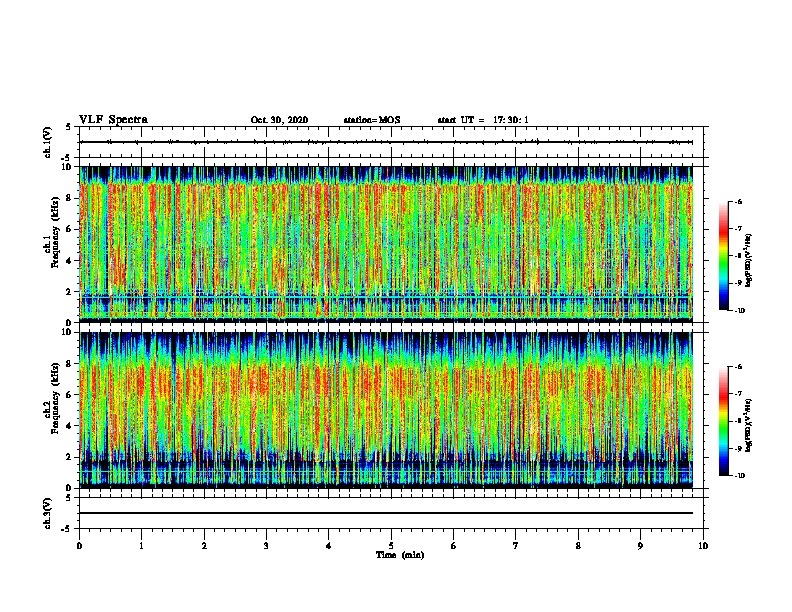The height and width of the screenshot is (612, 792).
Task: Click the '-10' label on ch.2 color bar
Action: (740, 476)
